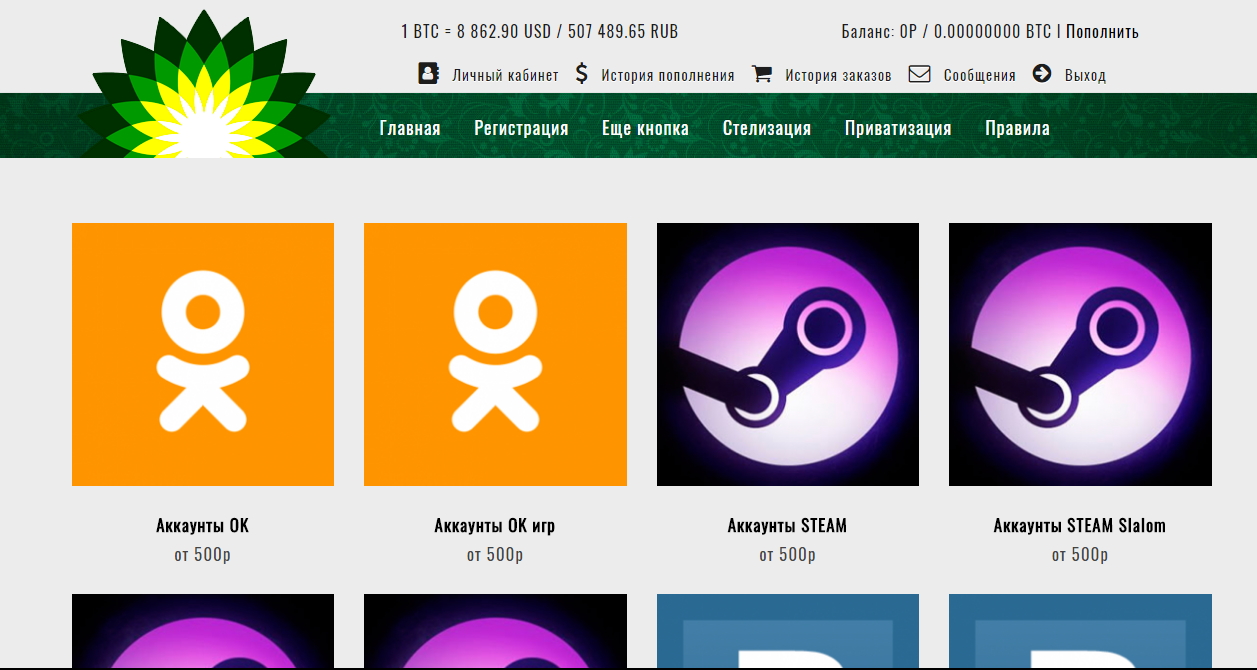This screenshot has width=1257, height=670.
Task: Open Правила menu item
Action: point(1017,128)
